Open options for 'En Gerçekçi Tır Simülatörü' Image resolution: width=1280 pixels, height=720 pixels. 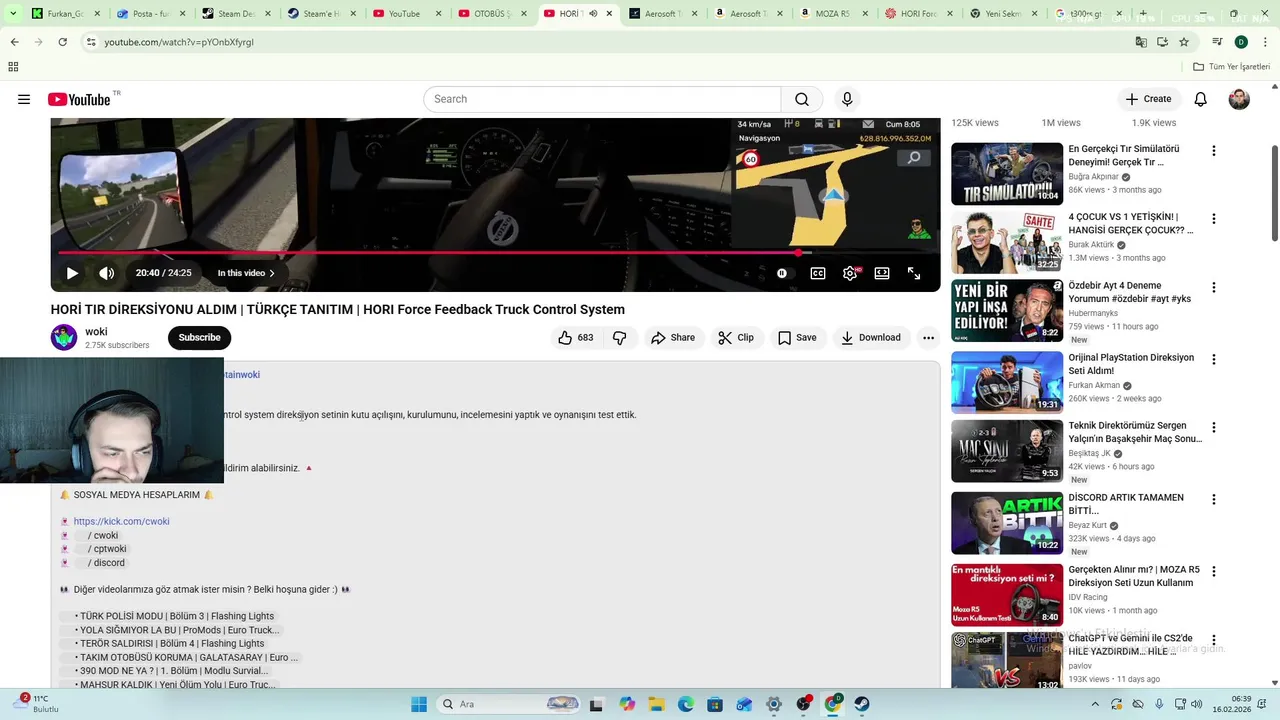(x=1213, y=151)
